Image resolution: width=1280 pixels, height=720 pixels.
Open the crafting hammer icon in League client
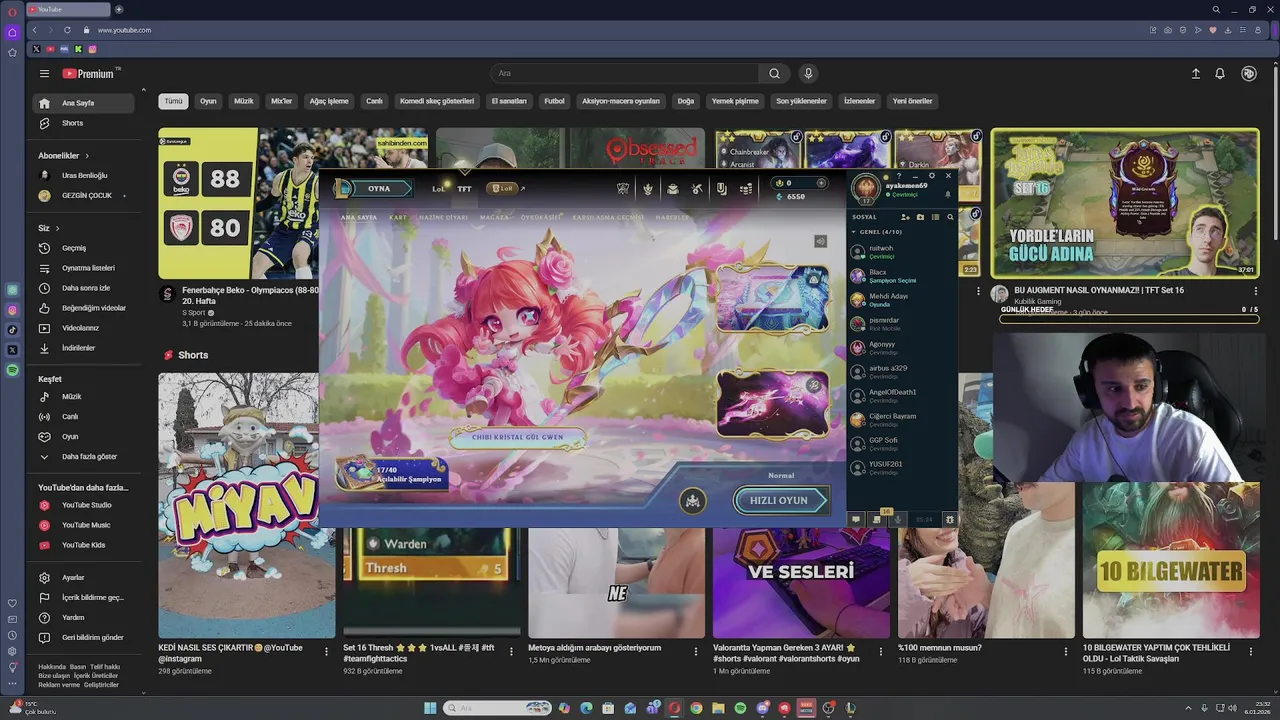click(697, 189)
